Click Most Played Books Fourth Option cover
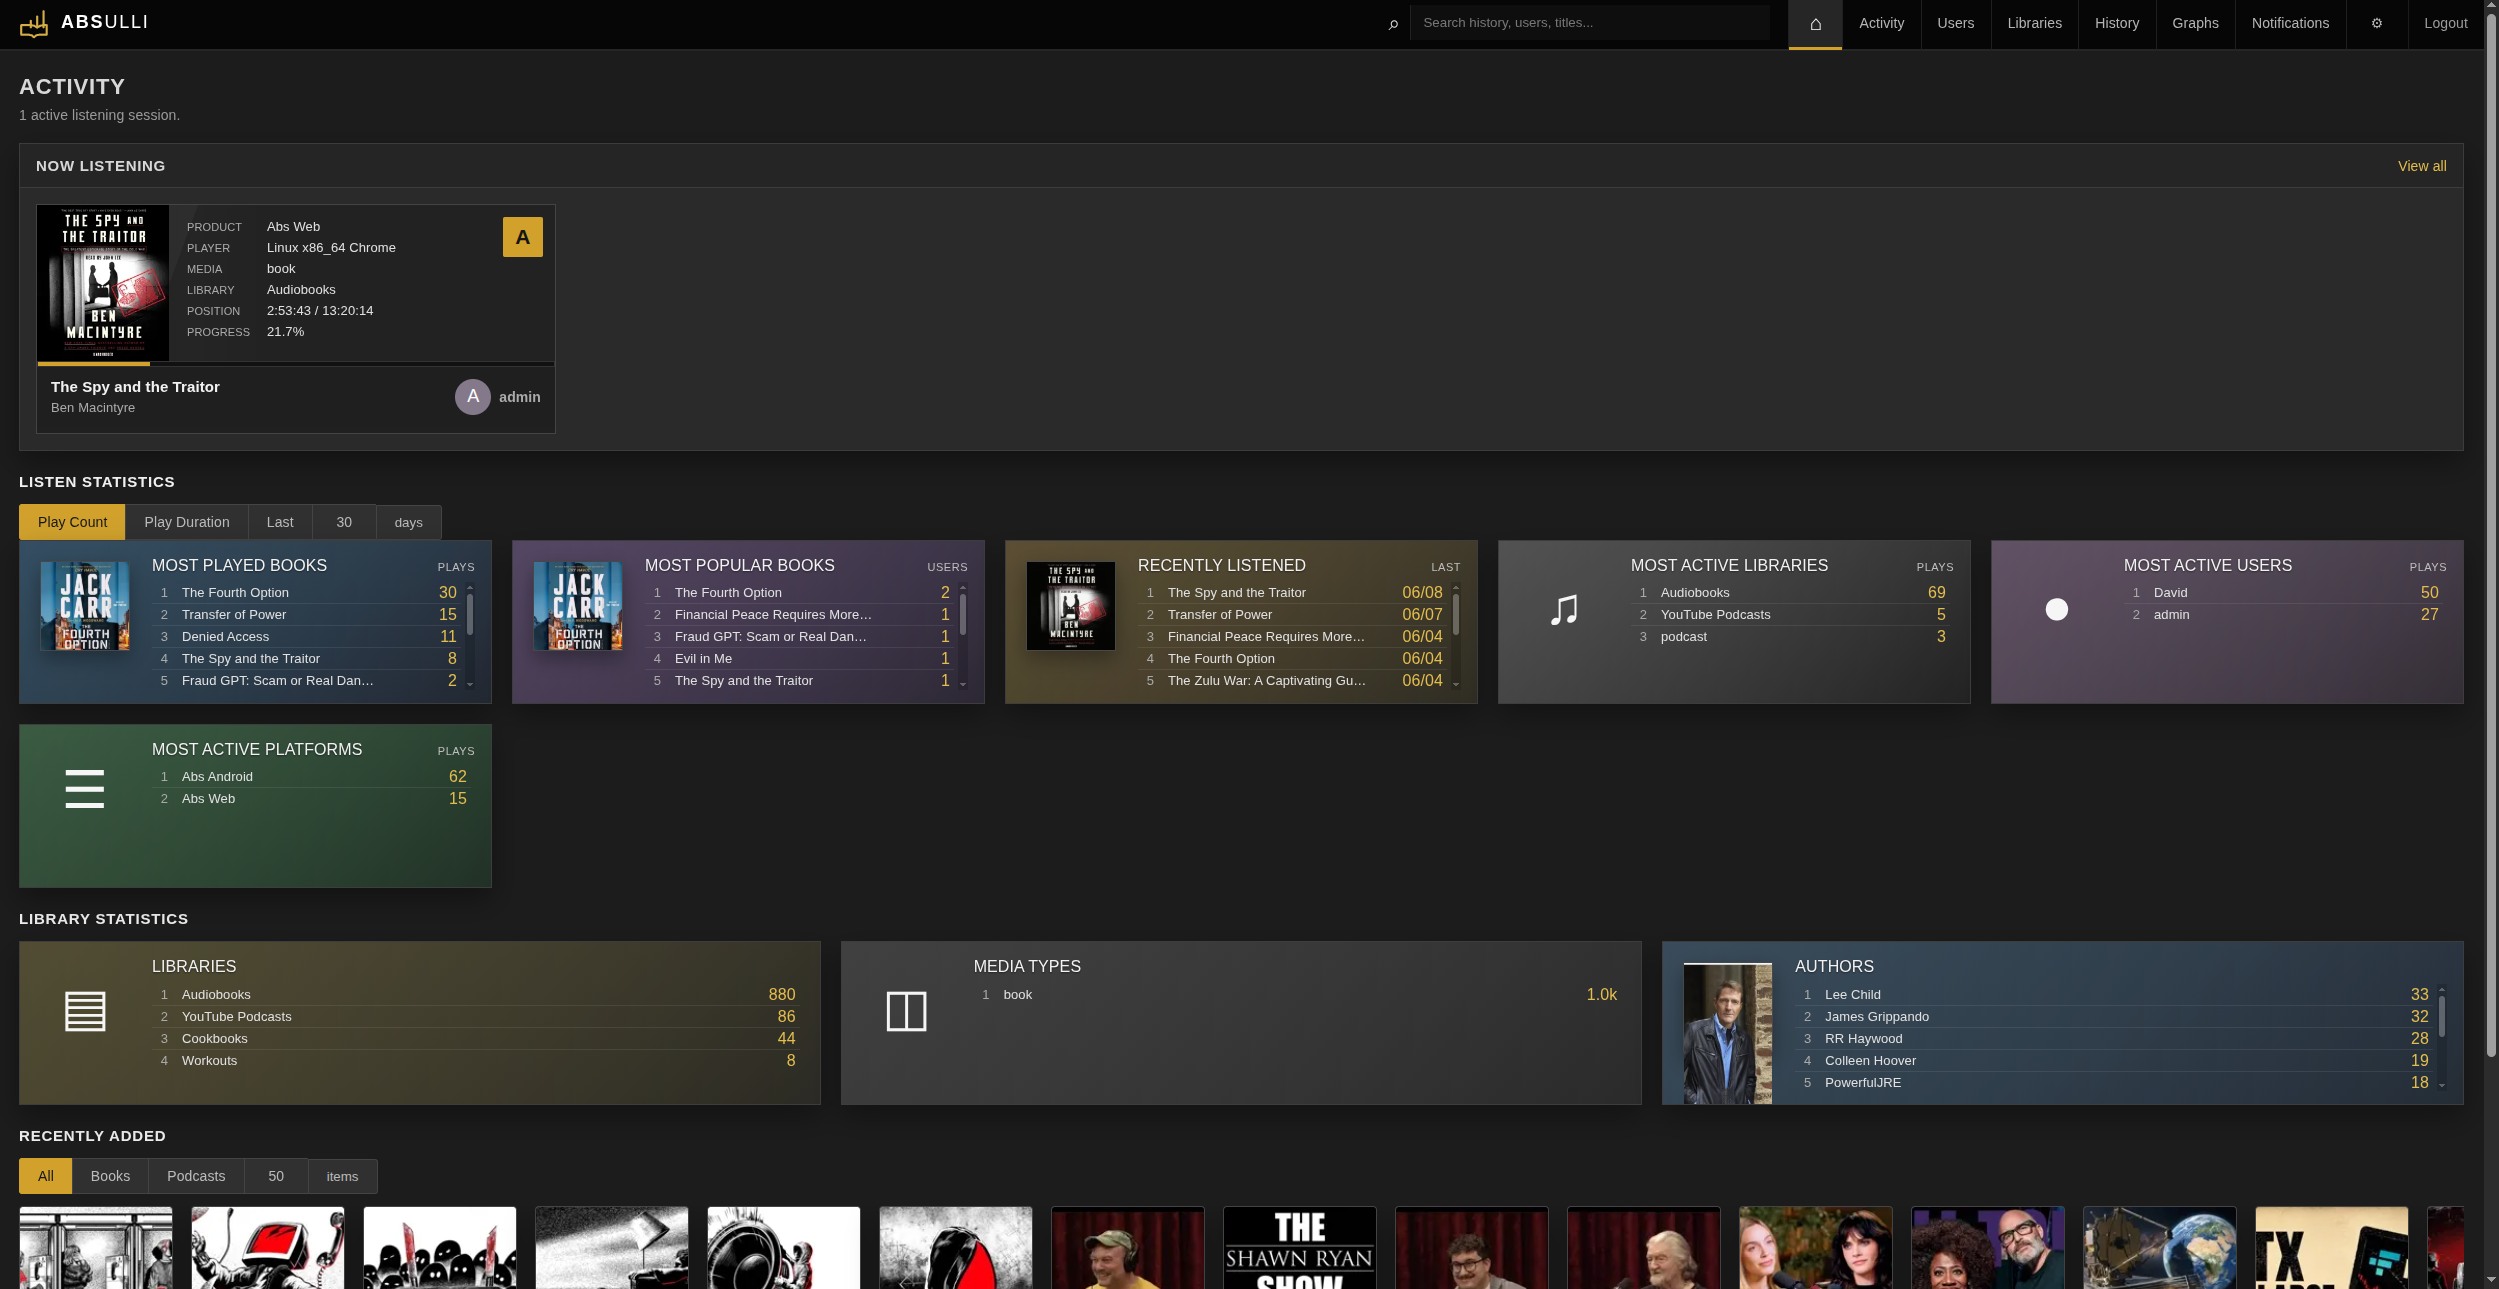The image size is (2499, 1289). [85, 606]
